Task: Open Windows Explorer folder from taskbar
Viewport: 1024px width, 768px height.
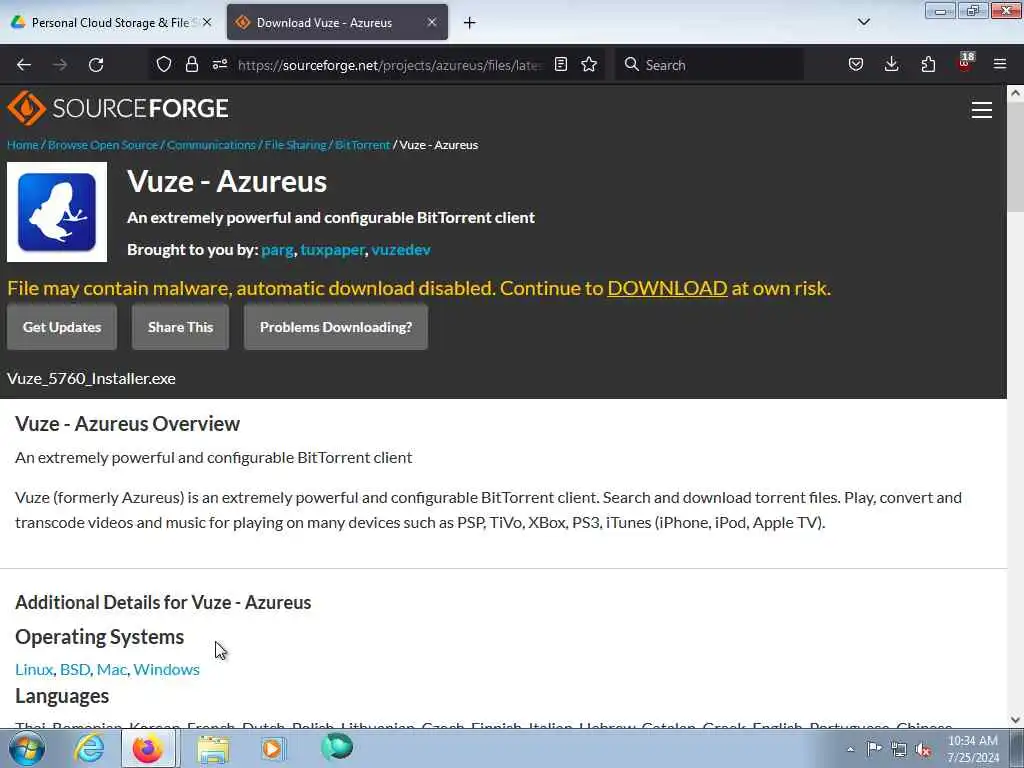Action: [x=213, y=748]
